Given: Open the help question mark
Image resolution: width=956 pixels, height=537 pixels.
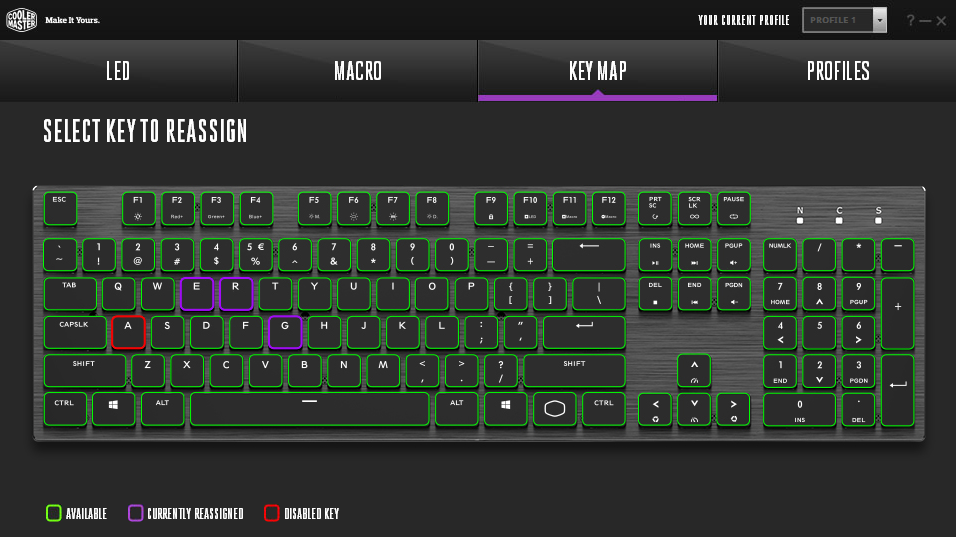Looking at the screenshot, I should tap(910, 20).
